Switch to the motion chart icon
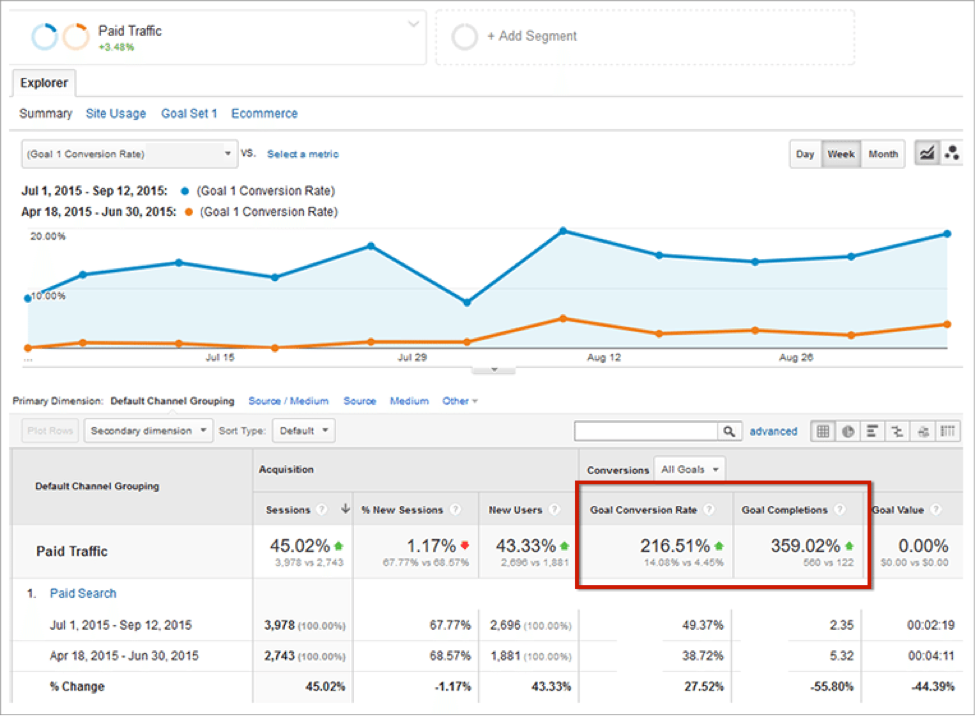Viewport: 975px width, 716px height. pos(951,154)
